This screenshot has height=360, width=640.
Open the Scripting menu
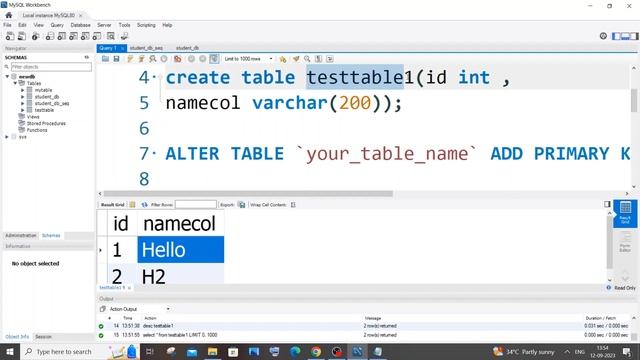coord(146,25)
